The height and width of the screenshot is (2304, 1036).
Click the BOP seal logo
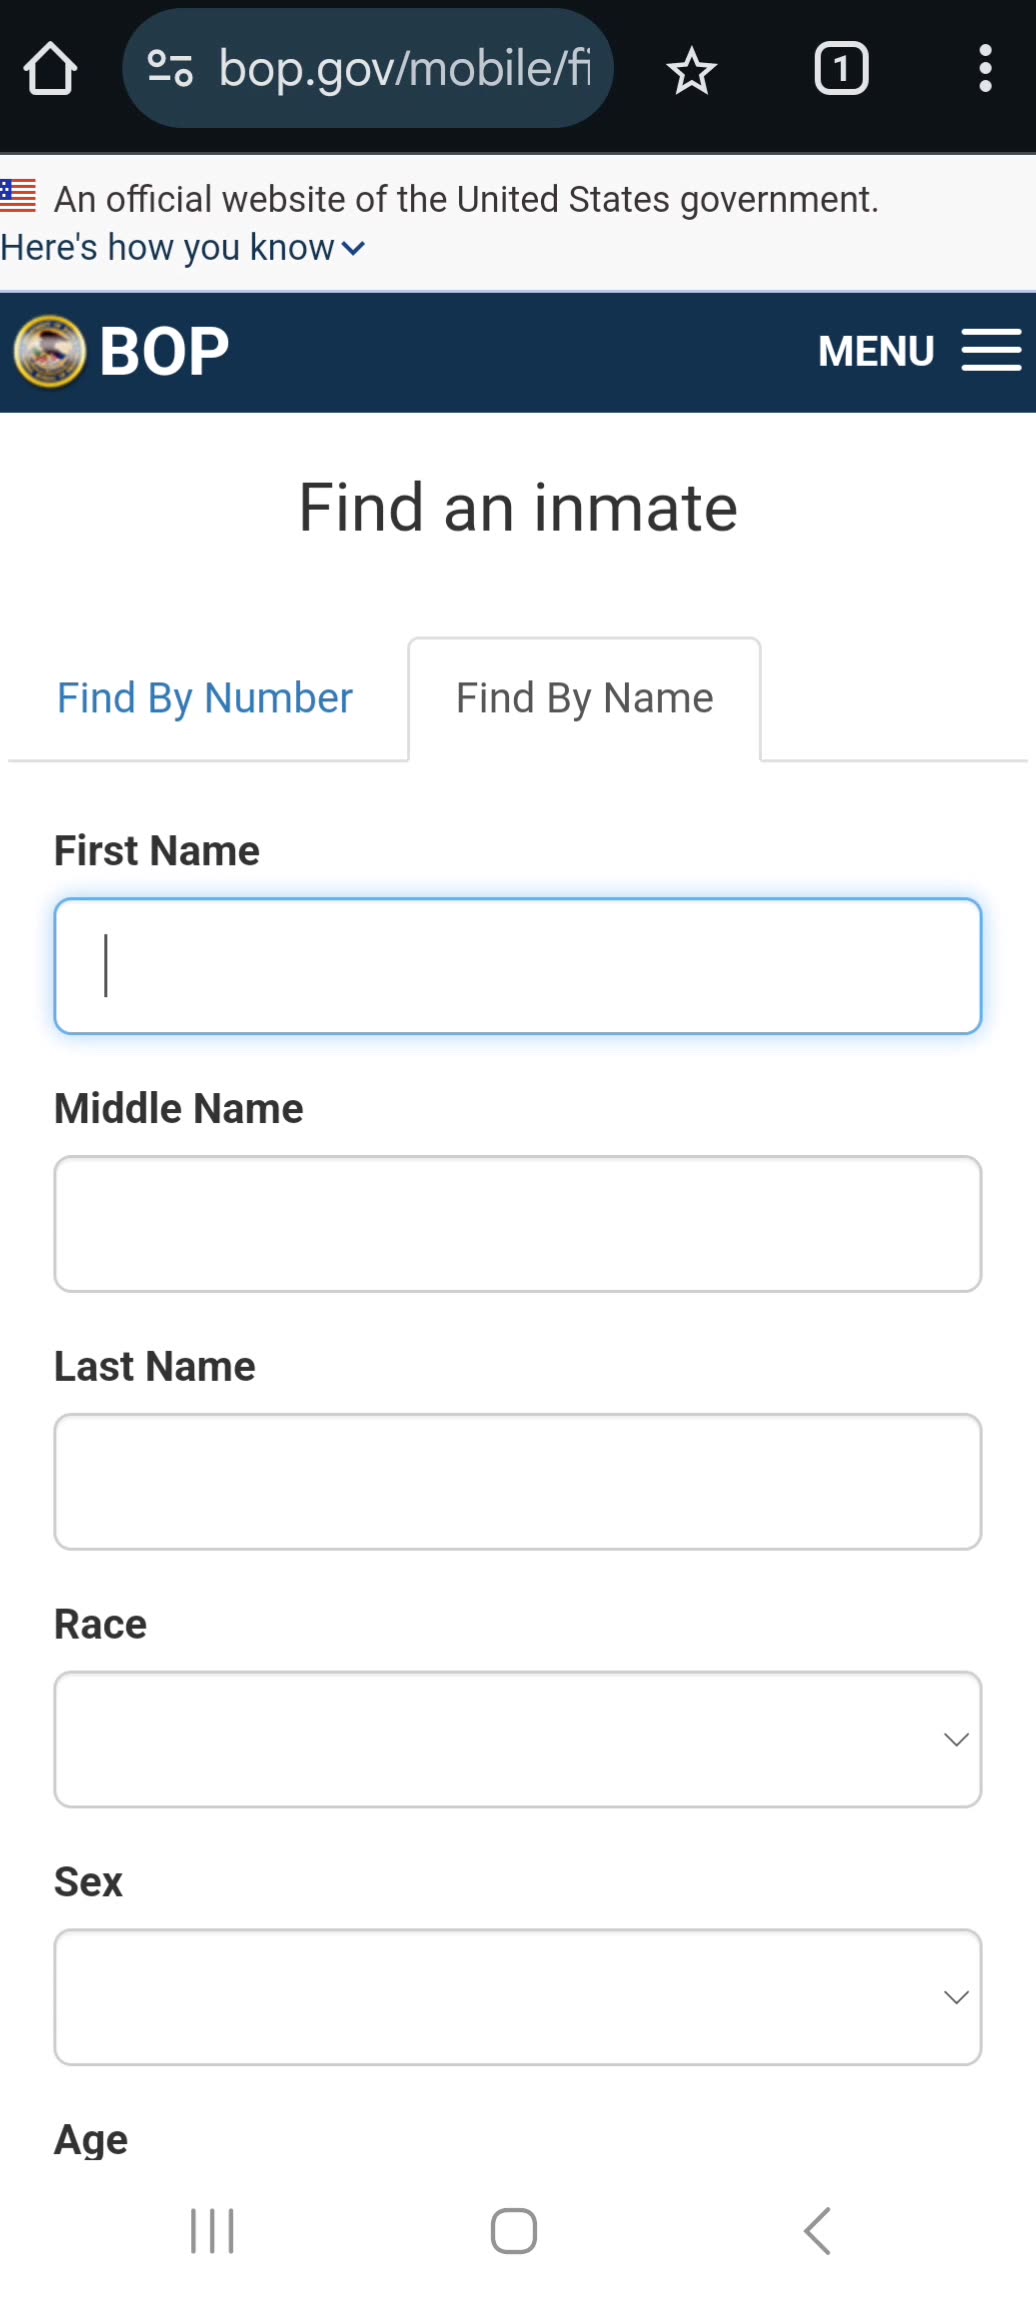click(x=49, y=351)
